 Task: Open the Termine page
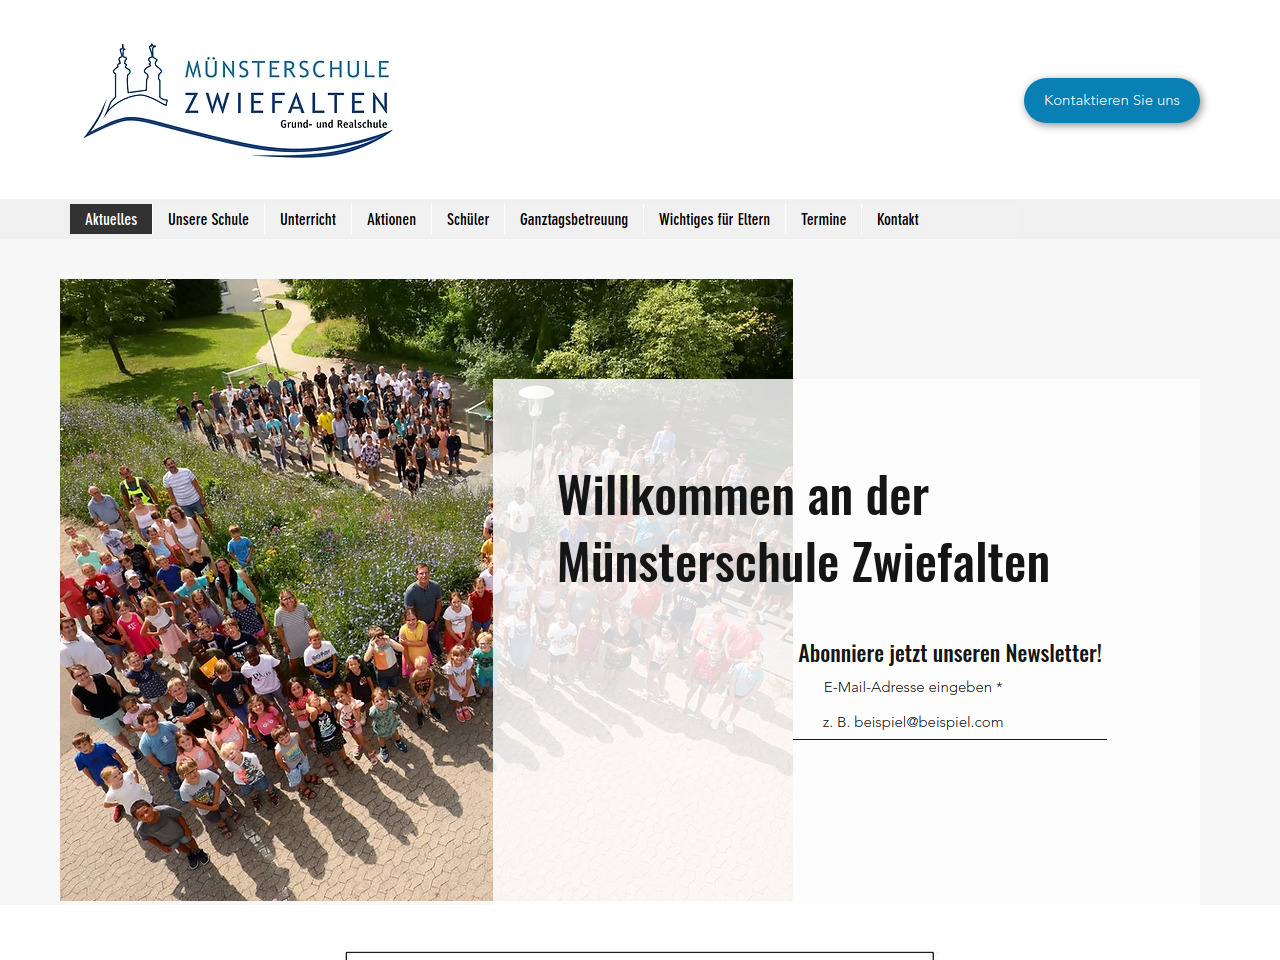823,219
